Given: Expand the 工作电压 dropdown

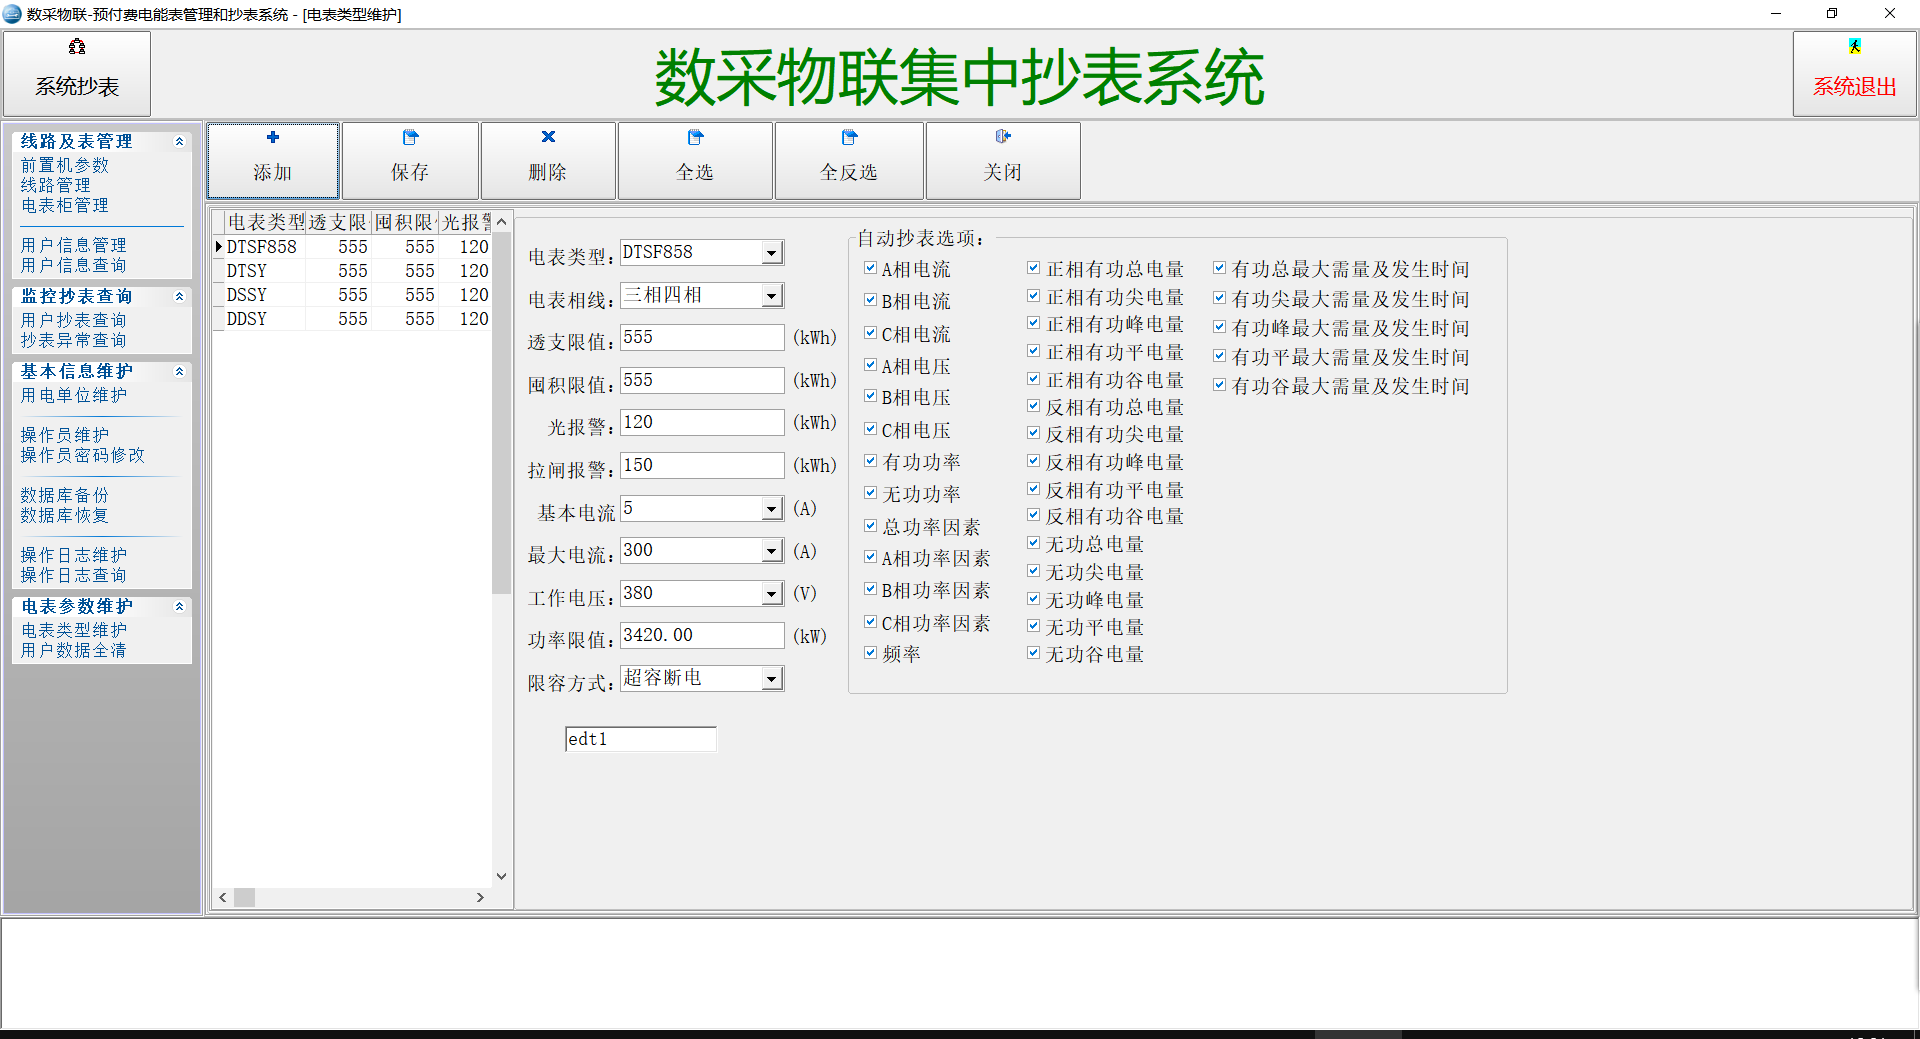Looking at the screenshot, I should tap(771, 594).
